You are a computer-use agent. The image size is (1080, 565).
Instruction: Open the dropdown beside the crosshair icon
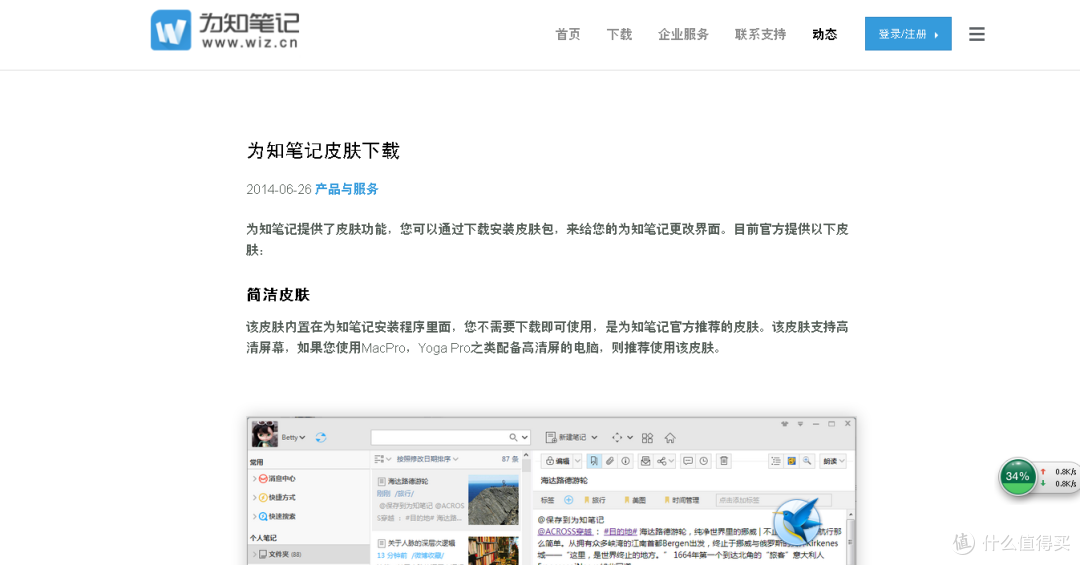[630, 437]
